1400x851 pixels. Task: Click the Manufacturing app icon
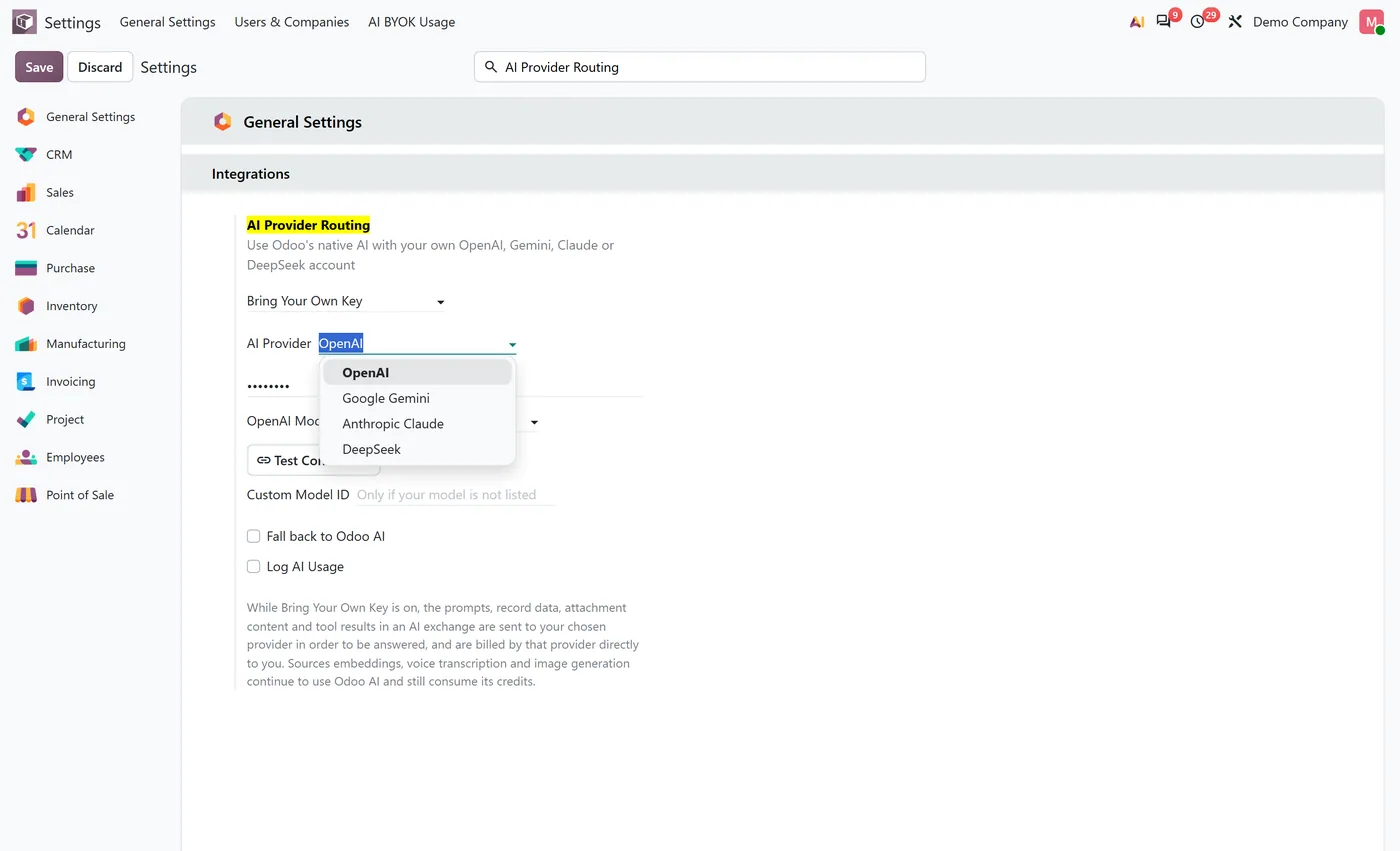(x=26, y=344)
